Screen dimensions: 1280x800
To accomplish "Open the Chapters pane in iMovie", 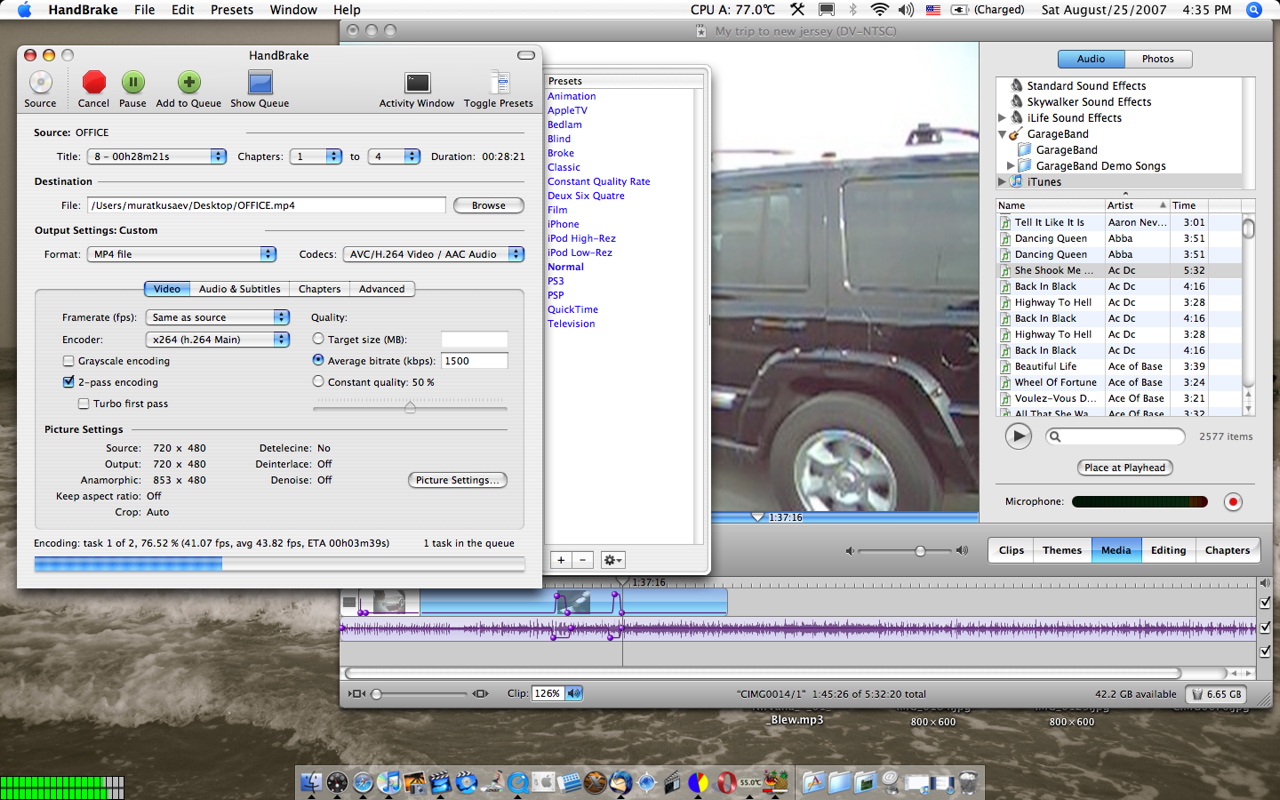I will pyautogui.click(x=1227, y=550).
